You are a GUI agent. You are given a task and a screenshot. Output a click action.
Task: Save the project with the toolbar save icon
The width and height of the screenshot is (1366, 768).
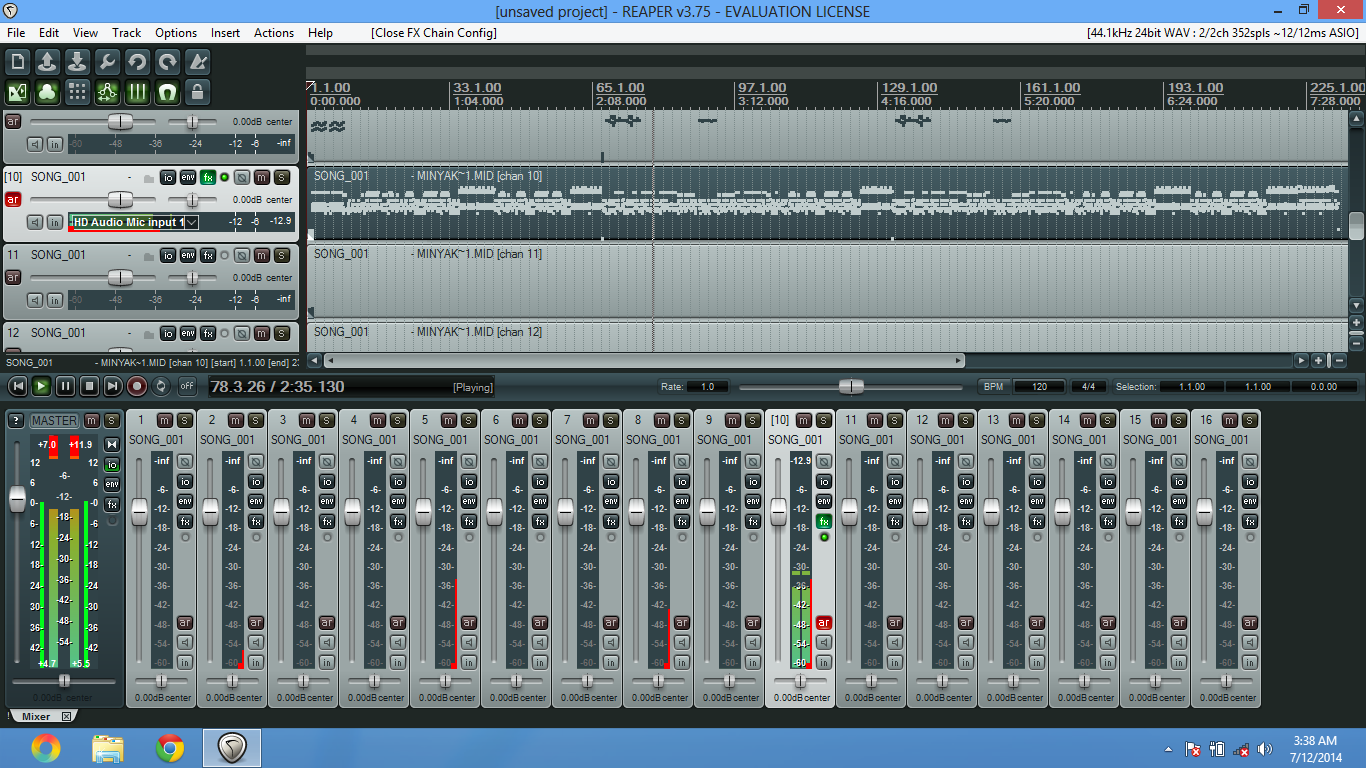point(78,62)
